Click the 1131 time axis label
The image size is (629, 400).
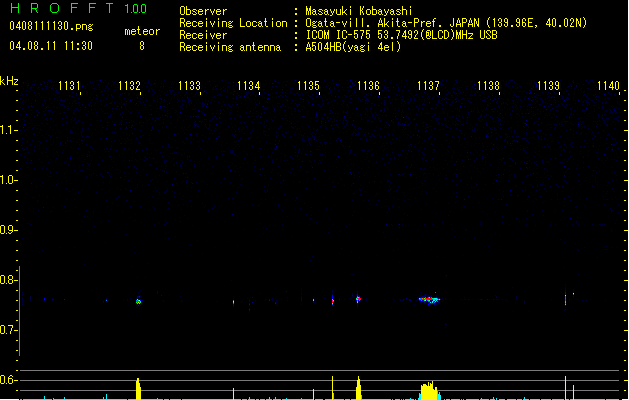(x=69, y=86)
